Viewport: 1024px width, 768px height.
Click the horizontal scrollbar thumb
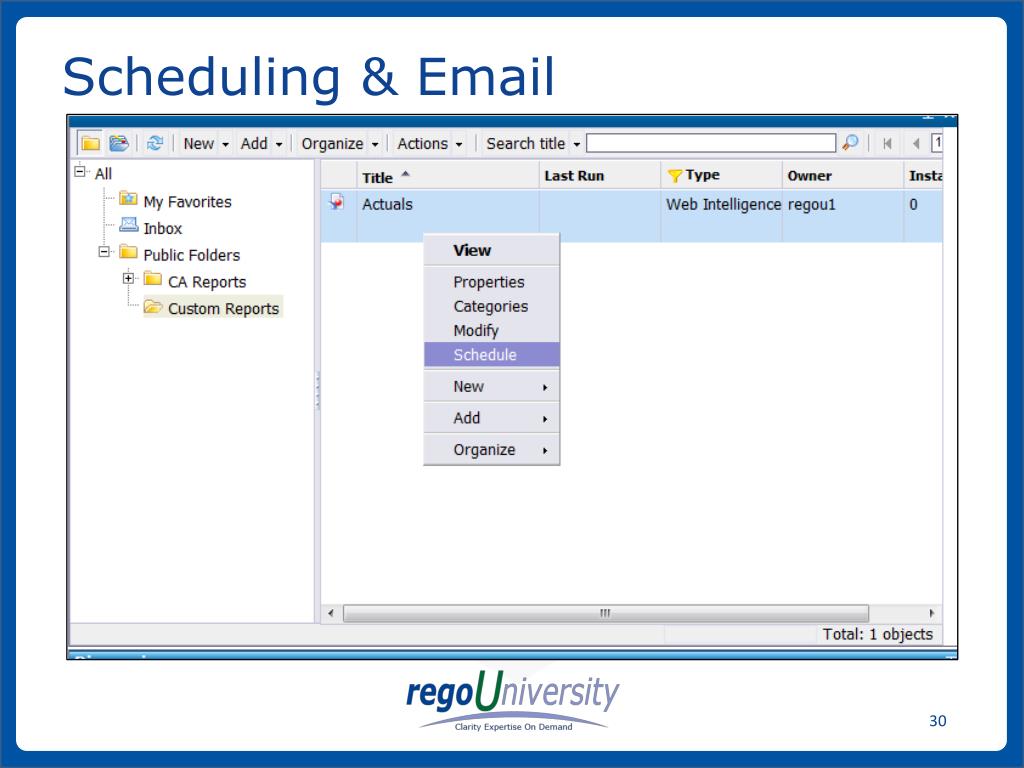(x=605, y=613)
